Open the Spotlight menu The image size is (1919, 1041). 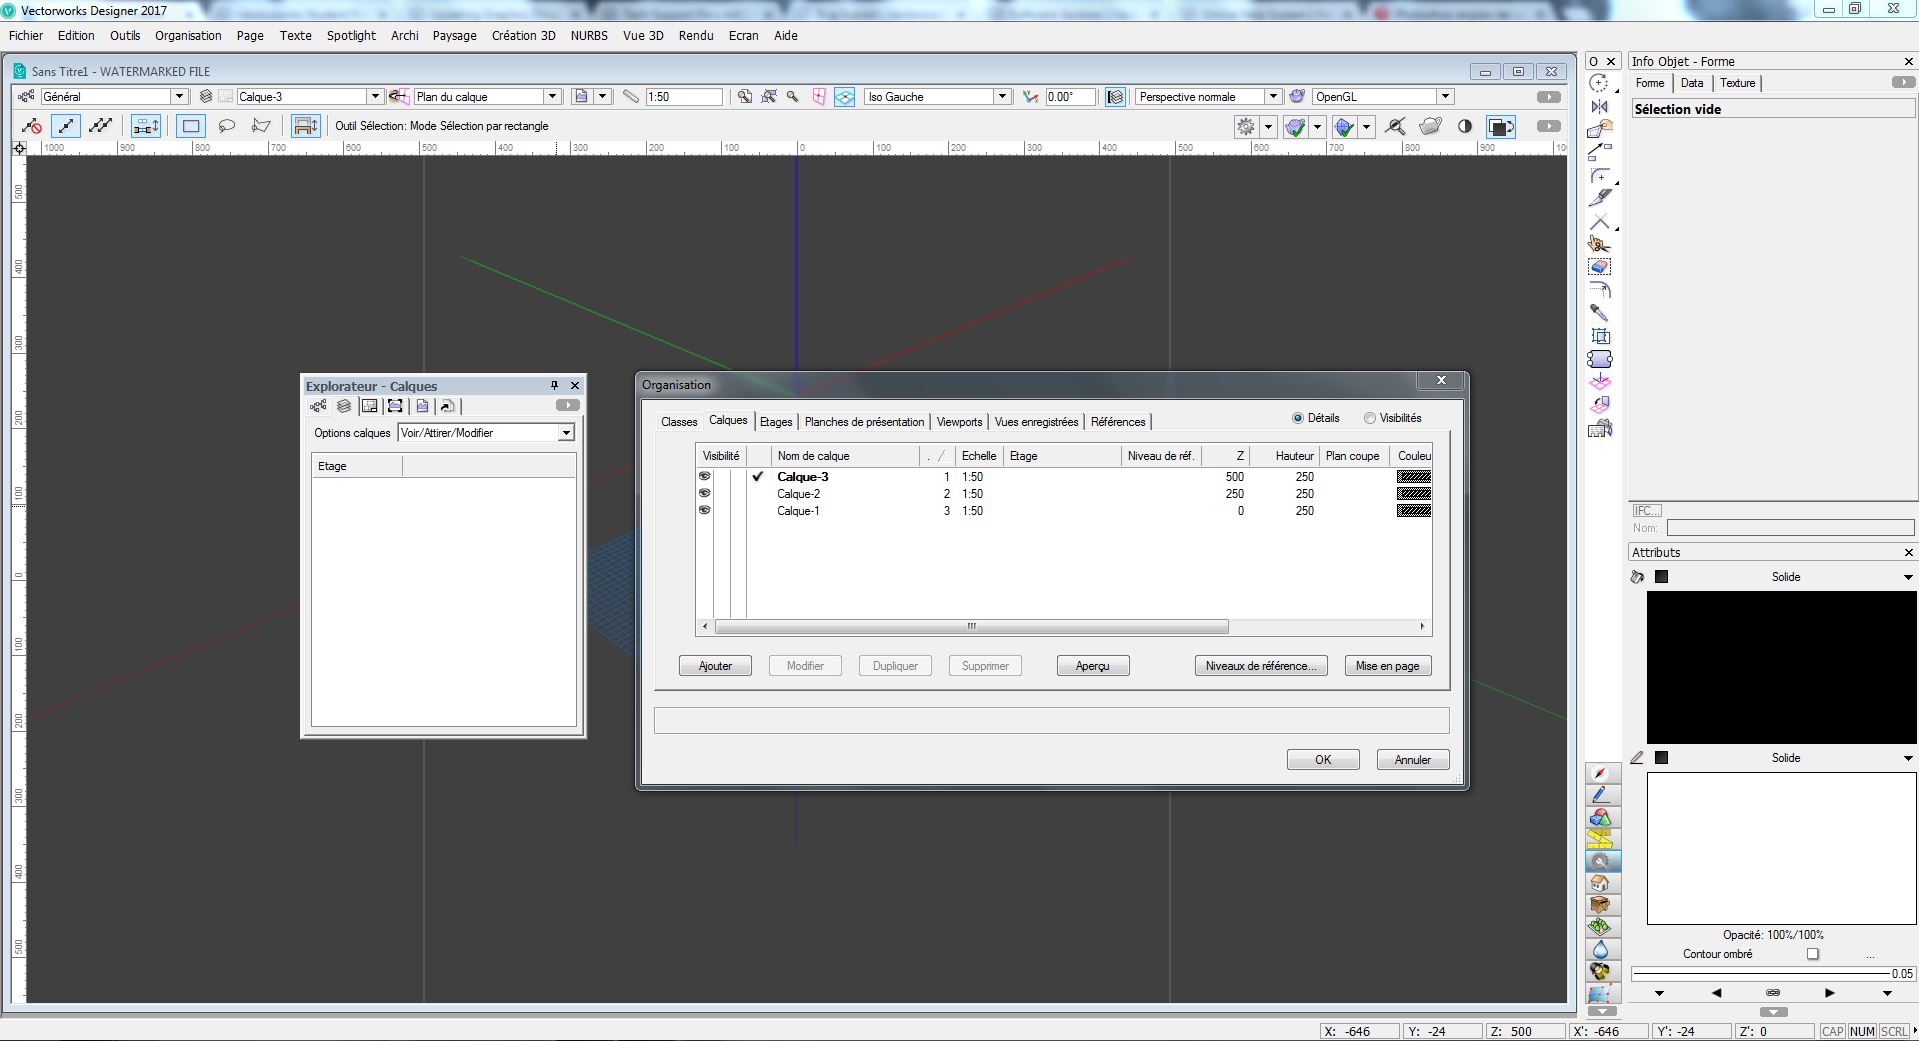(351, 35)
